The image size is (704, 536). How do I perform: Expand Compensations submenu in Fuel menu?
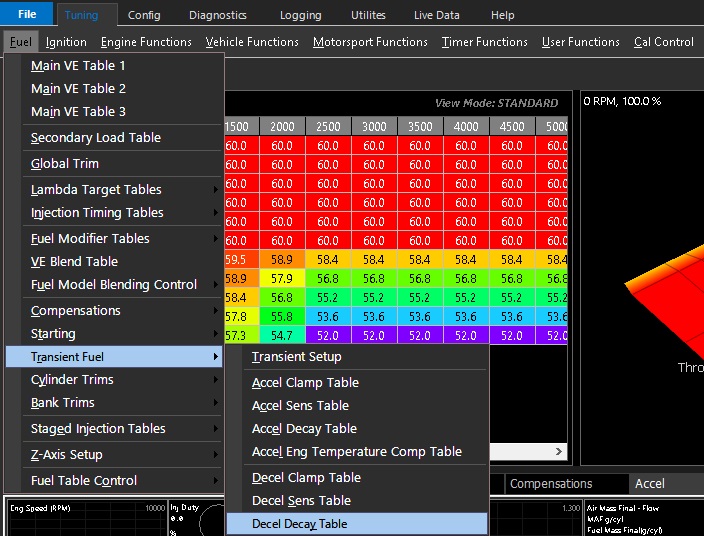point(114,311)
